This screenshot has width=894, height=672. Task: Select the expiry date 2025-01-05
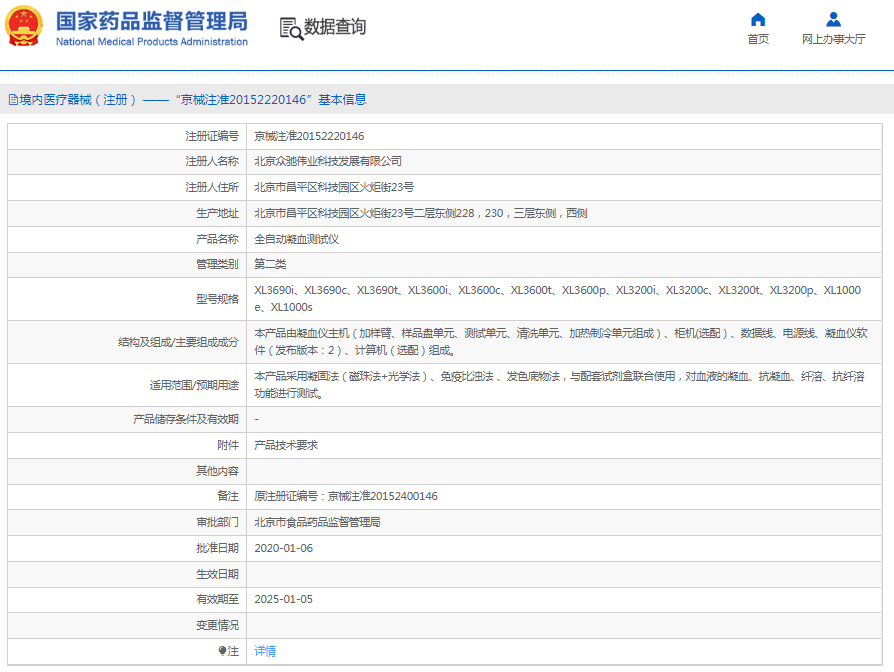pos(283,599)
